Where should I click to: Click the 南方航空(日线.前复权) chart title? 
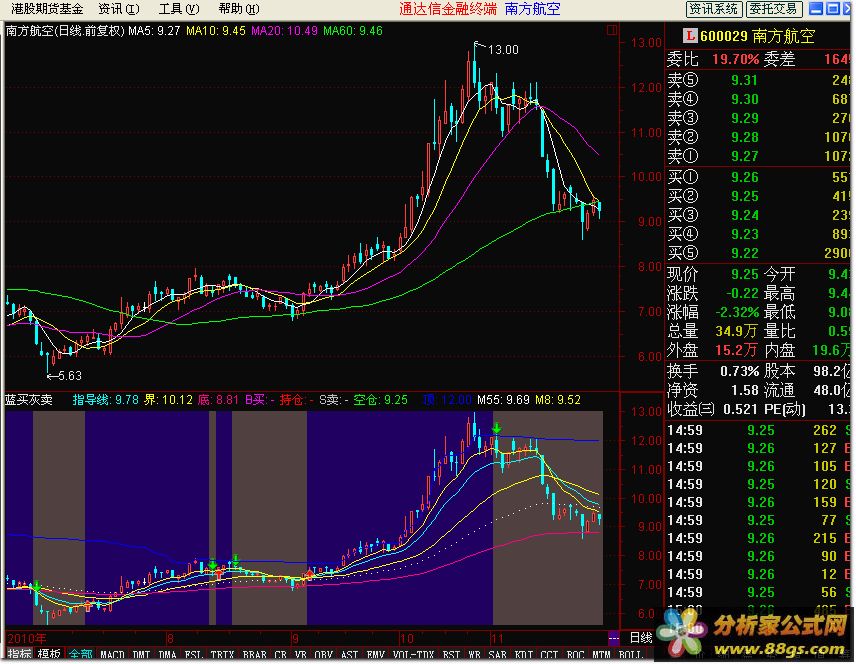click(65, 31)
